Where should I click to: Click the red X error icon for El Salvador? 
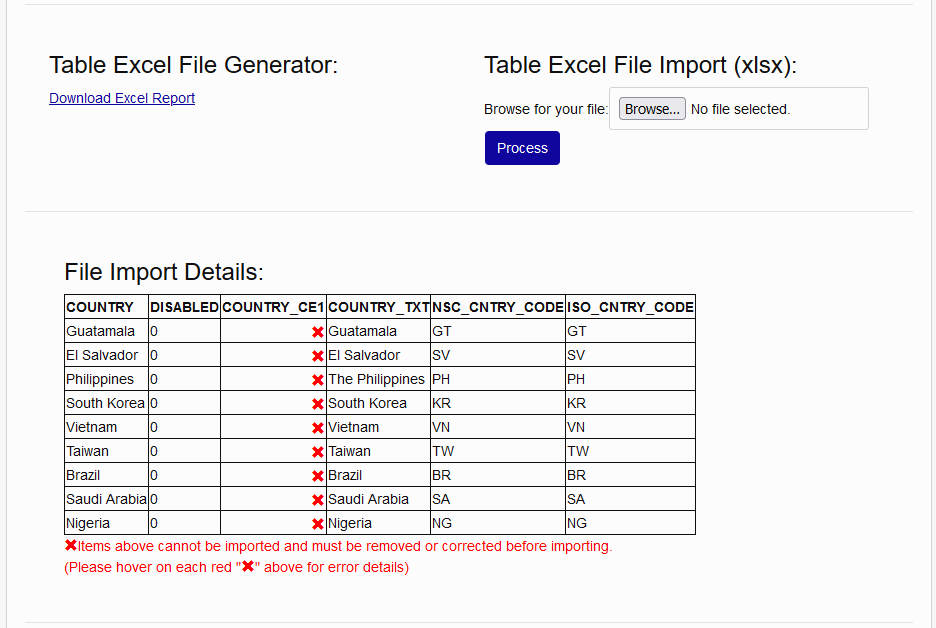tap(317, 354)
